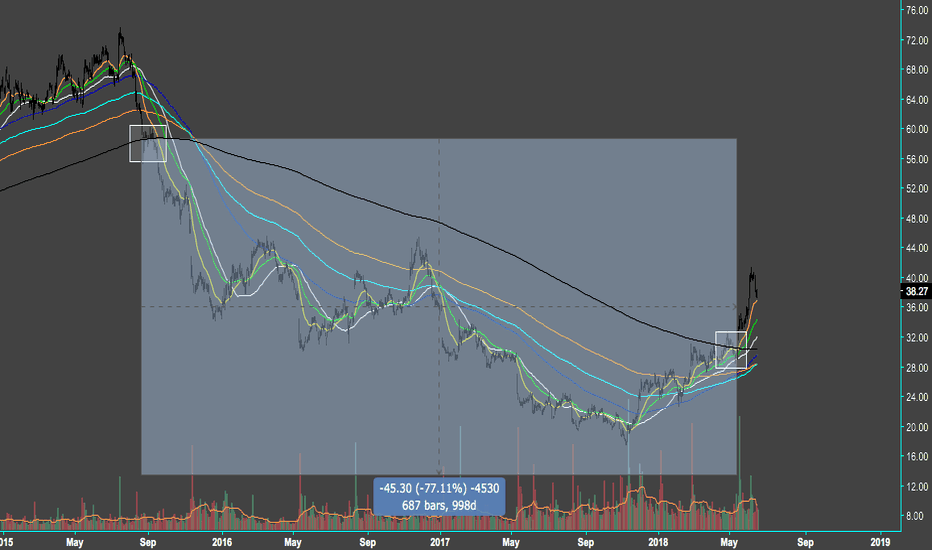Select the 72.00 price axis label
932x550 pixels.
pyautogui.click(x=917, y=40)
